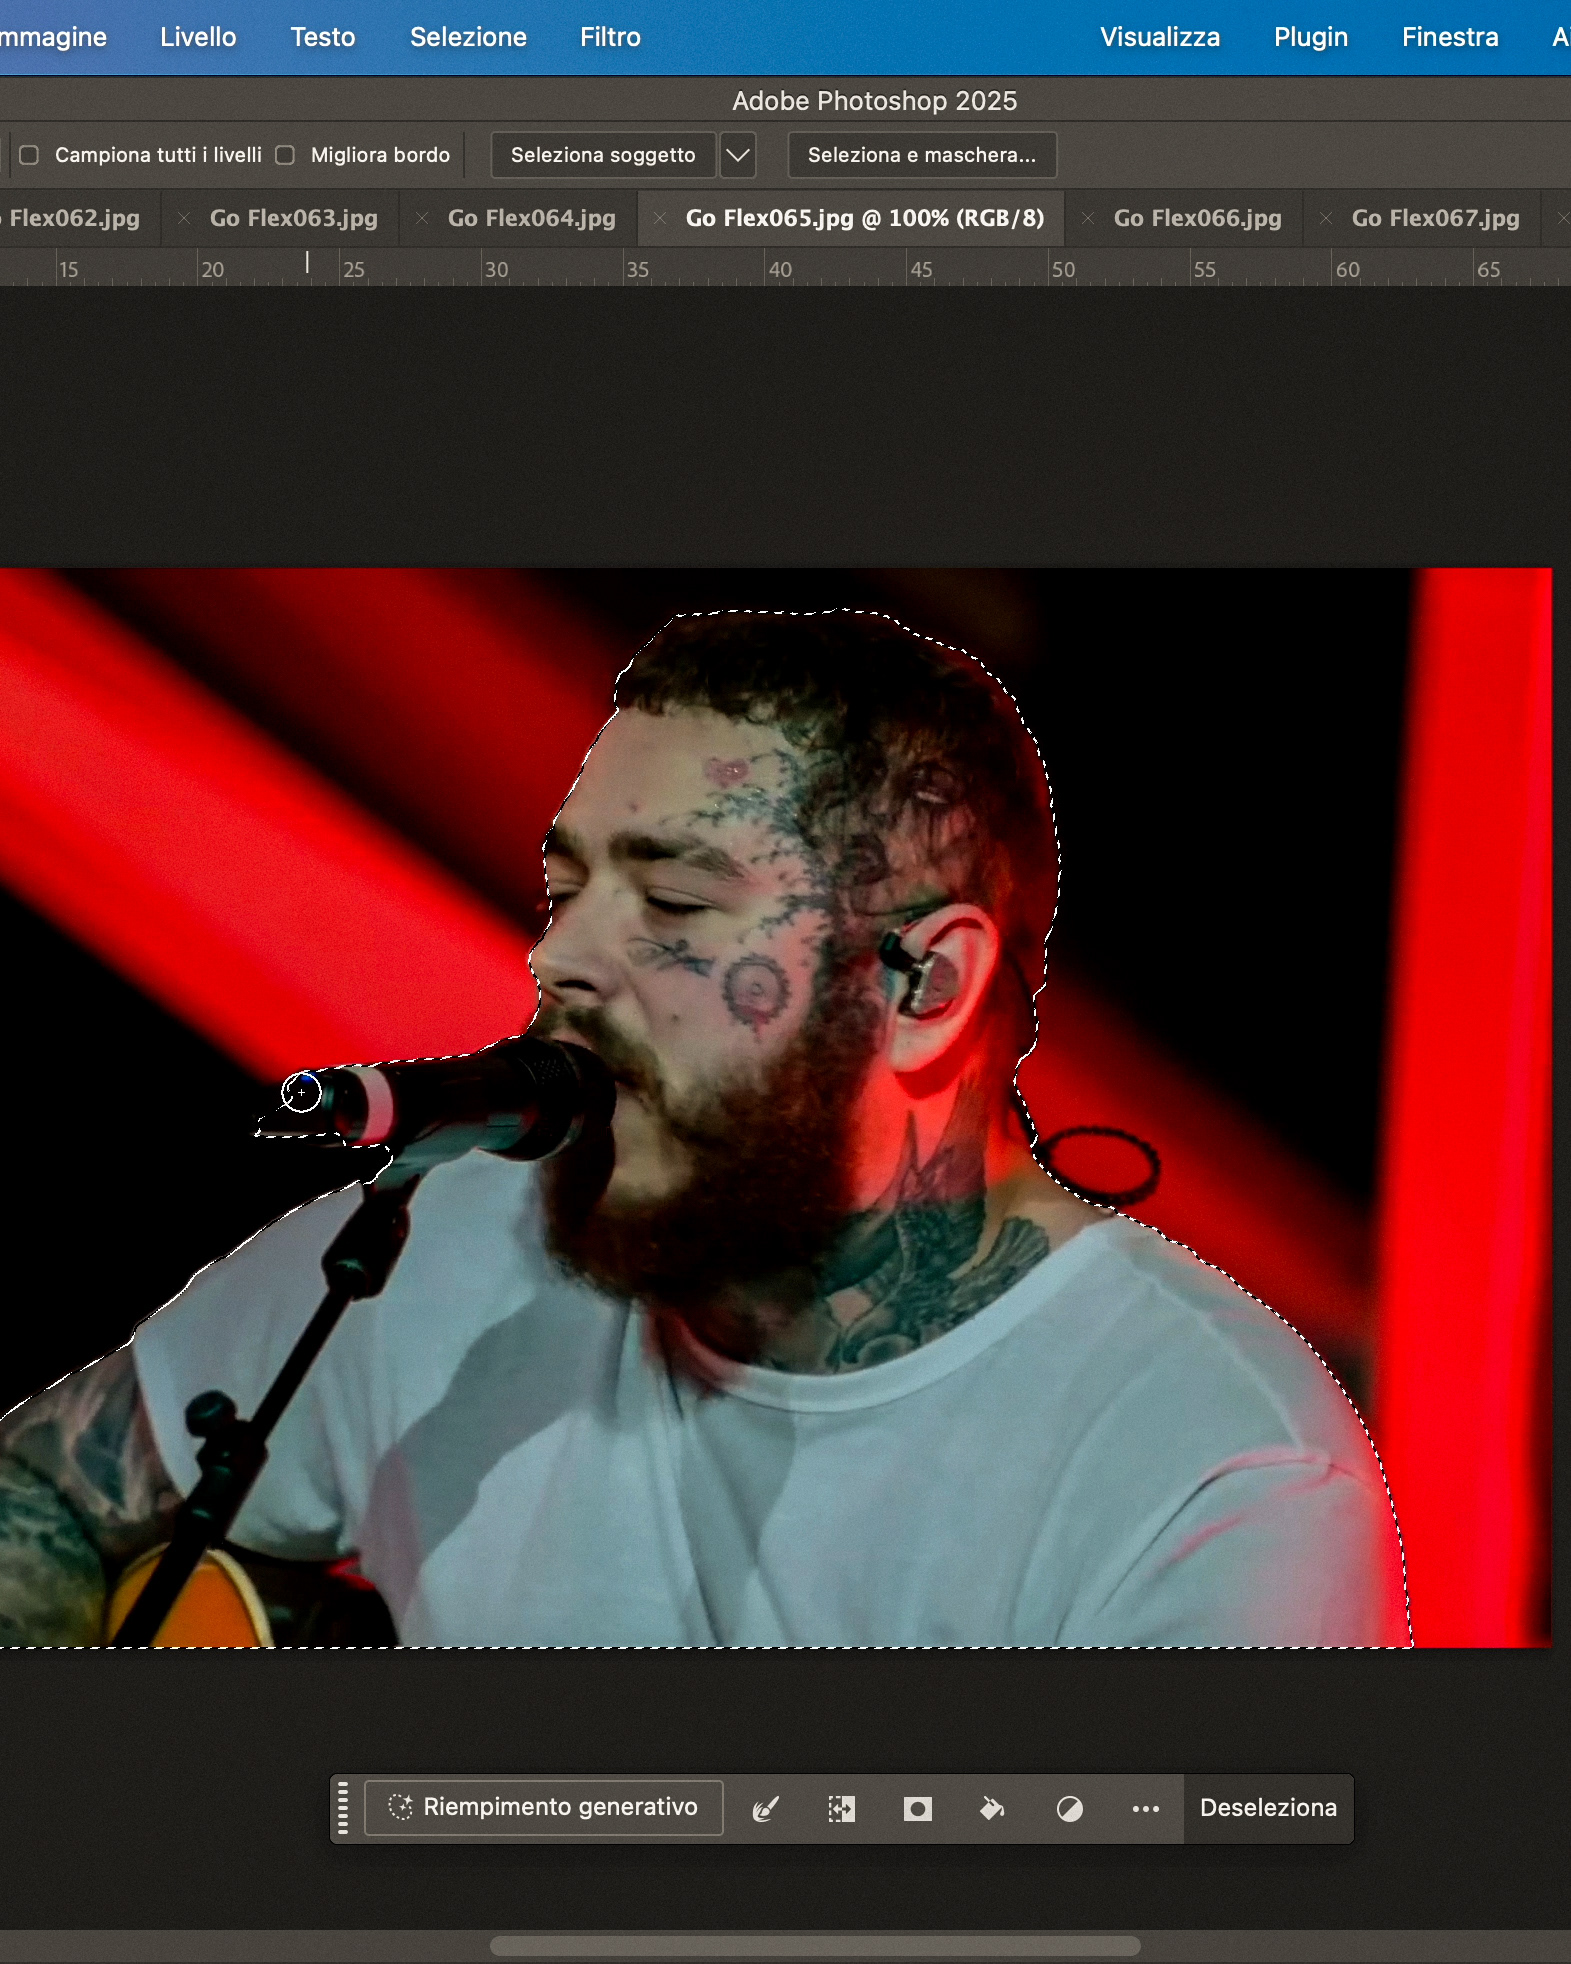The width and height of the screenshot is (1571, 1964).
Task: Open the Finestra menu
Action: [1450, 37]
